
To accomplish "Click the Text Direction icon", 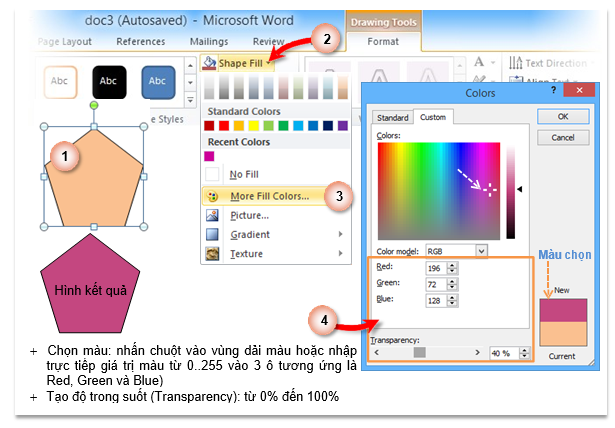I will click(516, 63).
